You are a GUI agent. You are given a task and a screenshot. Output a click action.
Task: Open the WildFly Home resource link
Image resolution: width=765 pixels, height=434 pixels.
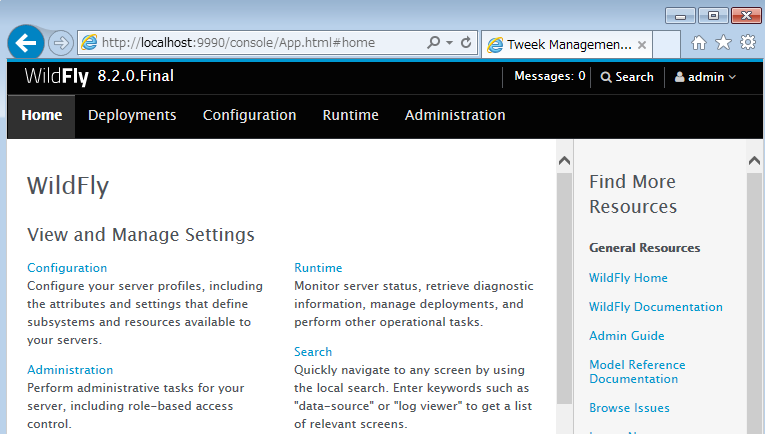point(628,277)
